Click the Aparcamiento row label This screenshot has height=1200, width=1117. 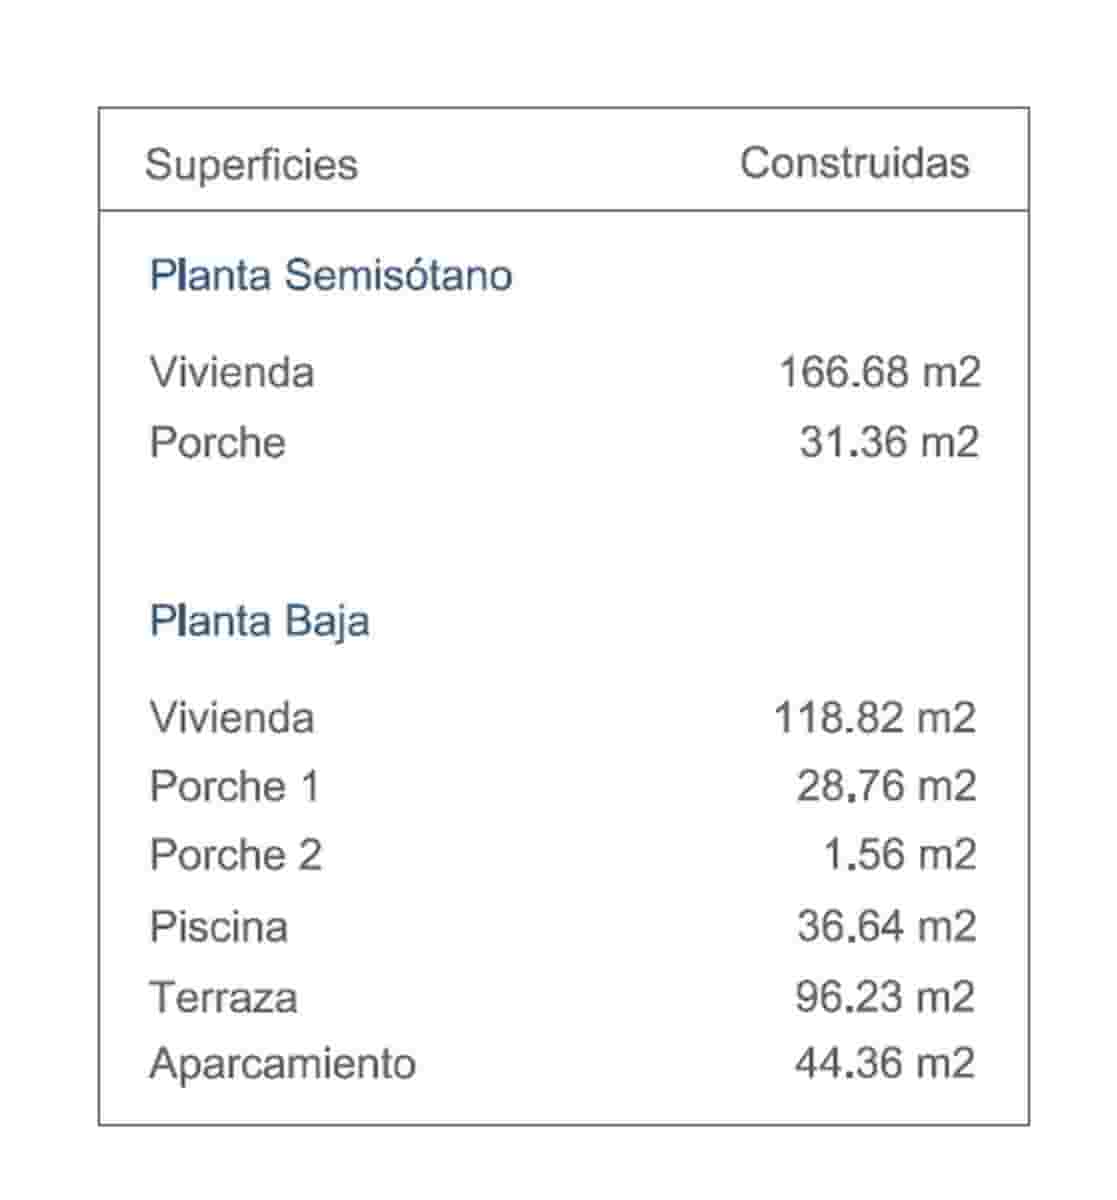coord(282,1063)
